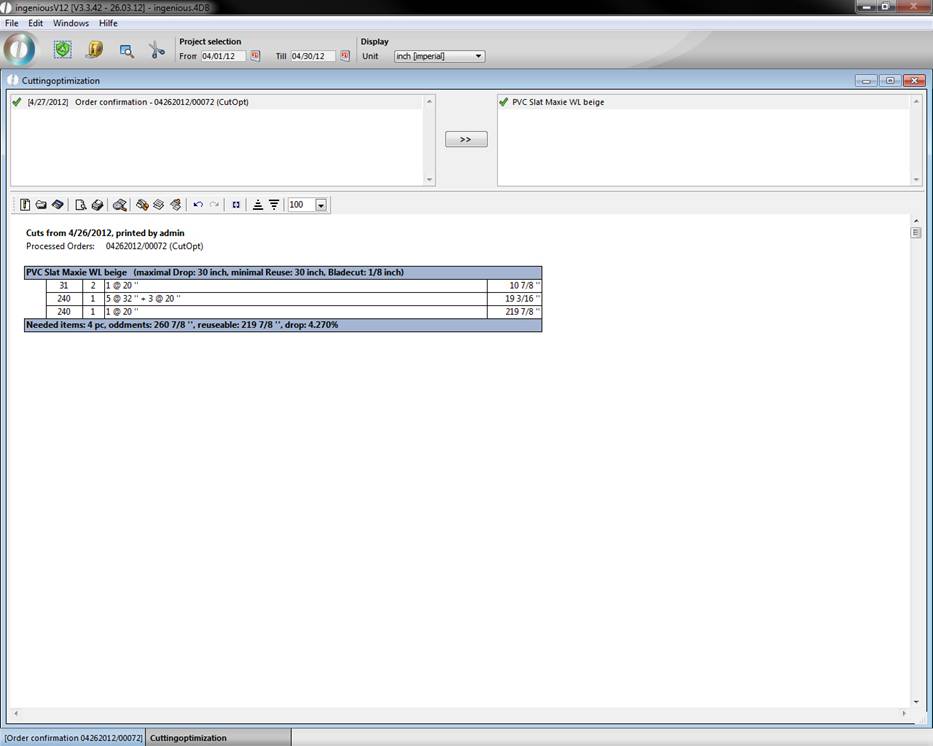Toggle checkmark on PVC Slat Maxie WL beige
933x746 pixels.
pos(503,102)
